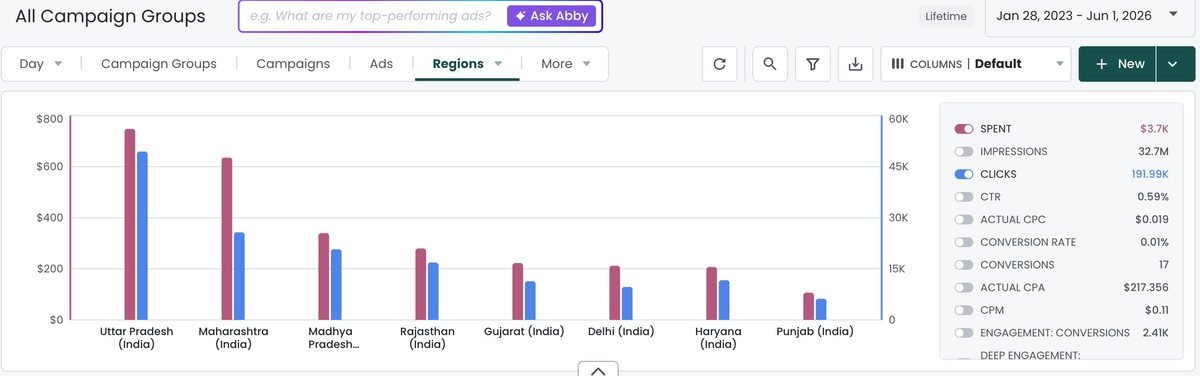The width and height of the screenshot is (1200, 376).
Task: Enable the ACTUAL CPC toggle
Action: coord(964,220)
